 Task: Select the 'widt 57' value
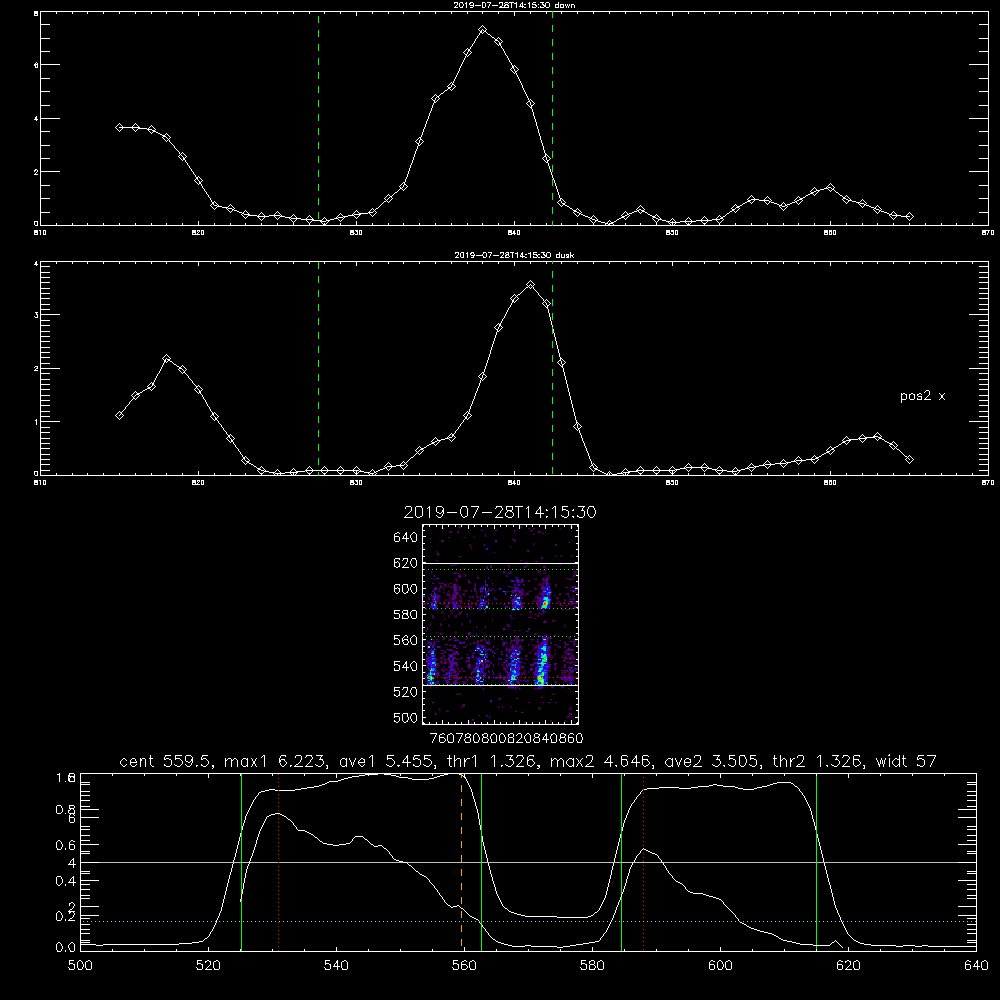(906, 761)
